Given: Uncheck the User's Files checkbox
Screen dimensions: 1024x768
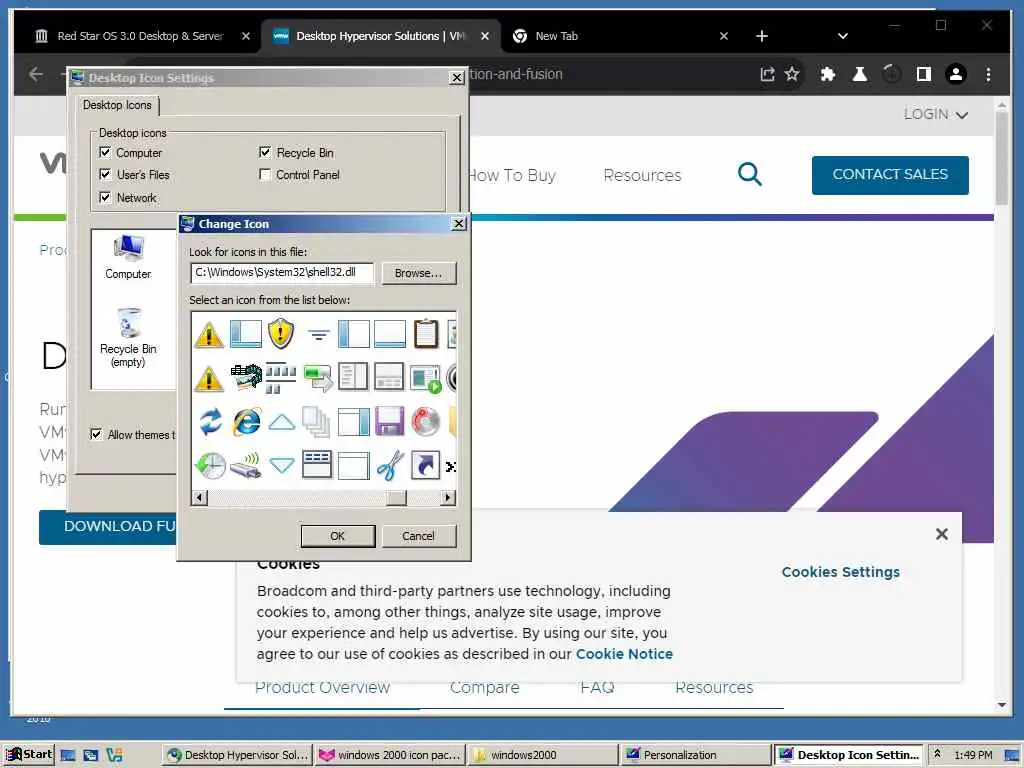Looking at the screenshot, I should (x=105, y=174).
